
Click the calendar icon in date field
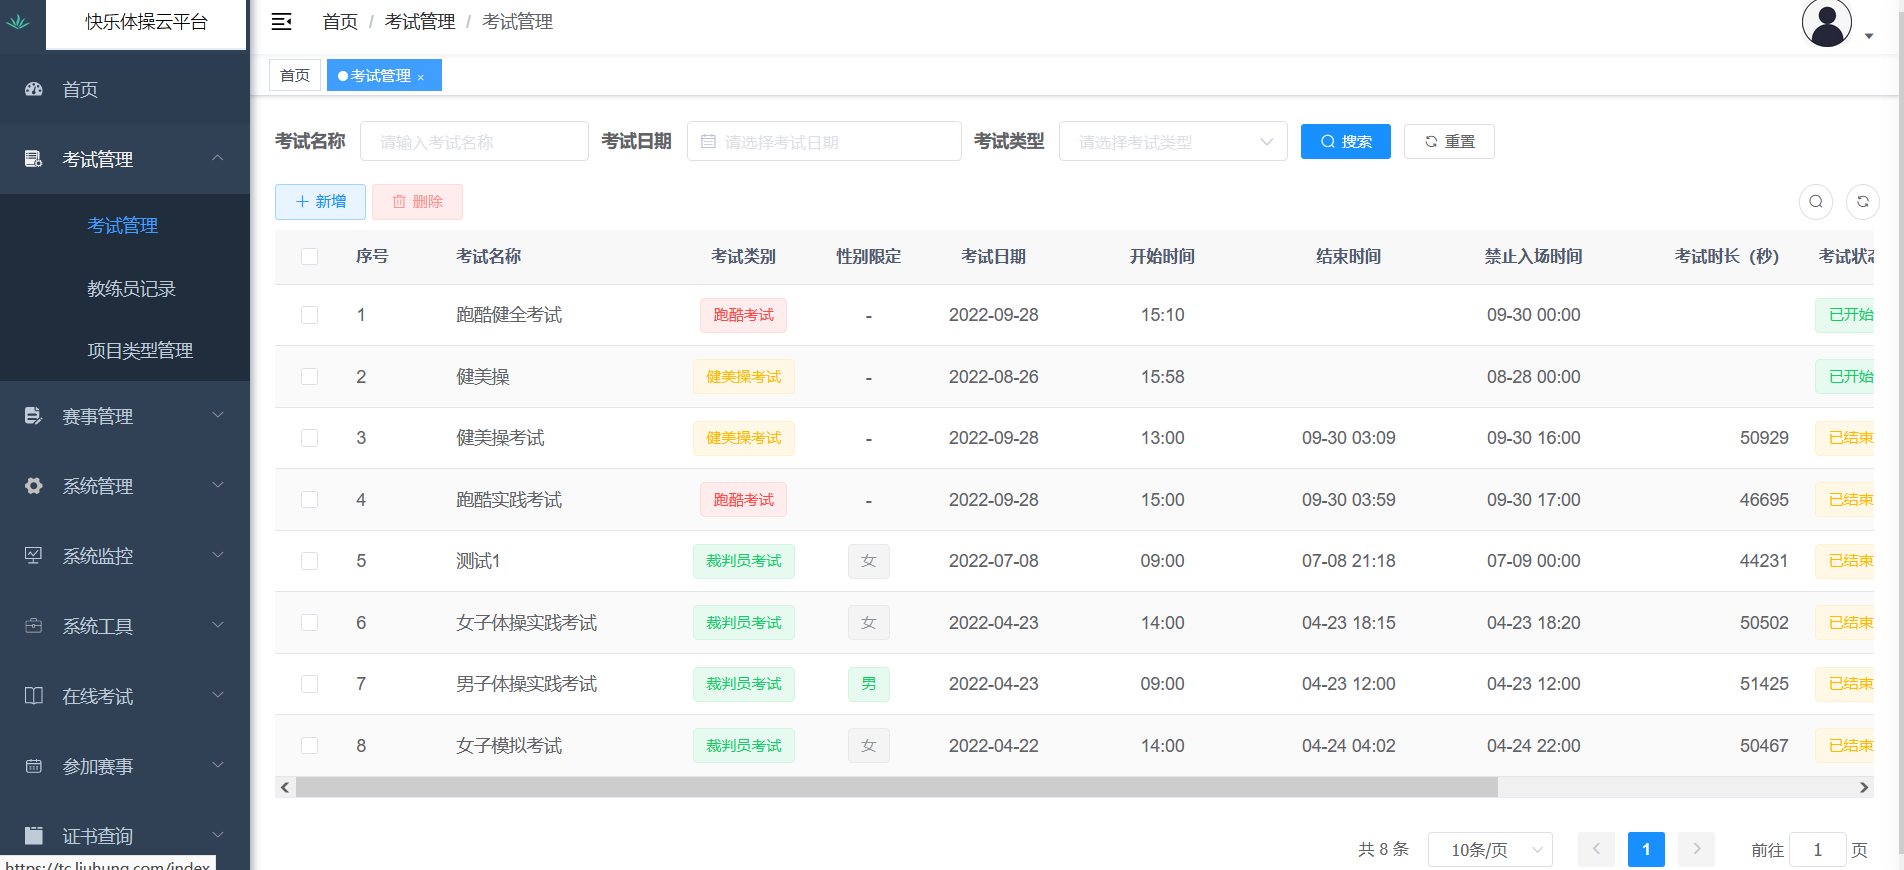[708, 142]
